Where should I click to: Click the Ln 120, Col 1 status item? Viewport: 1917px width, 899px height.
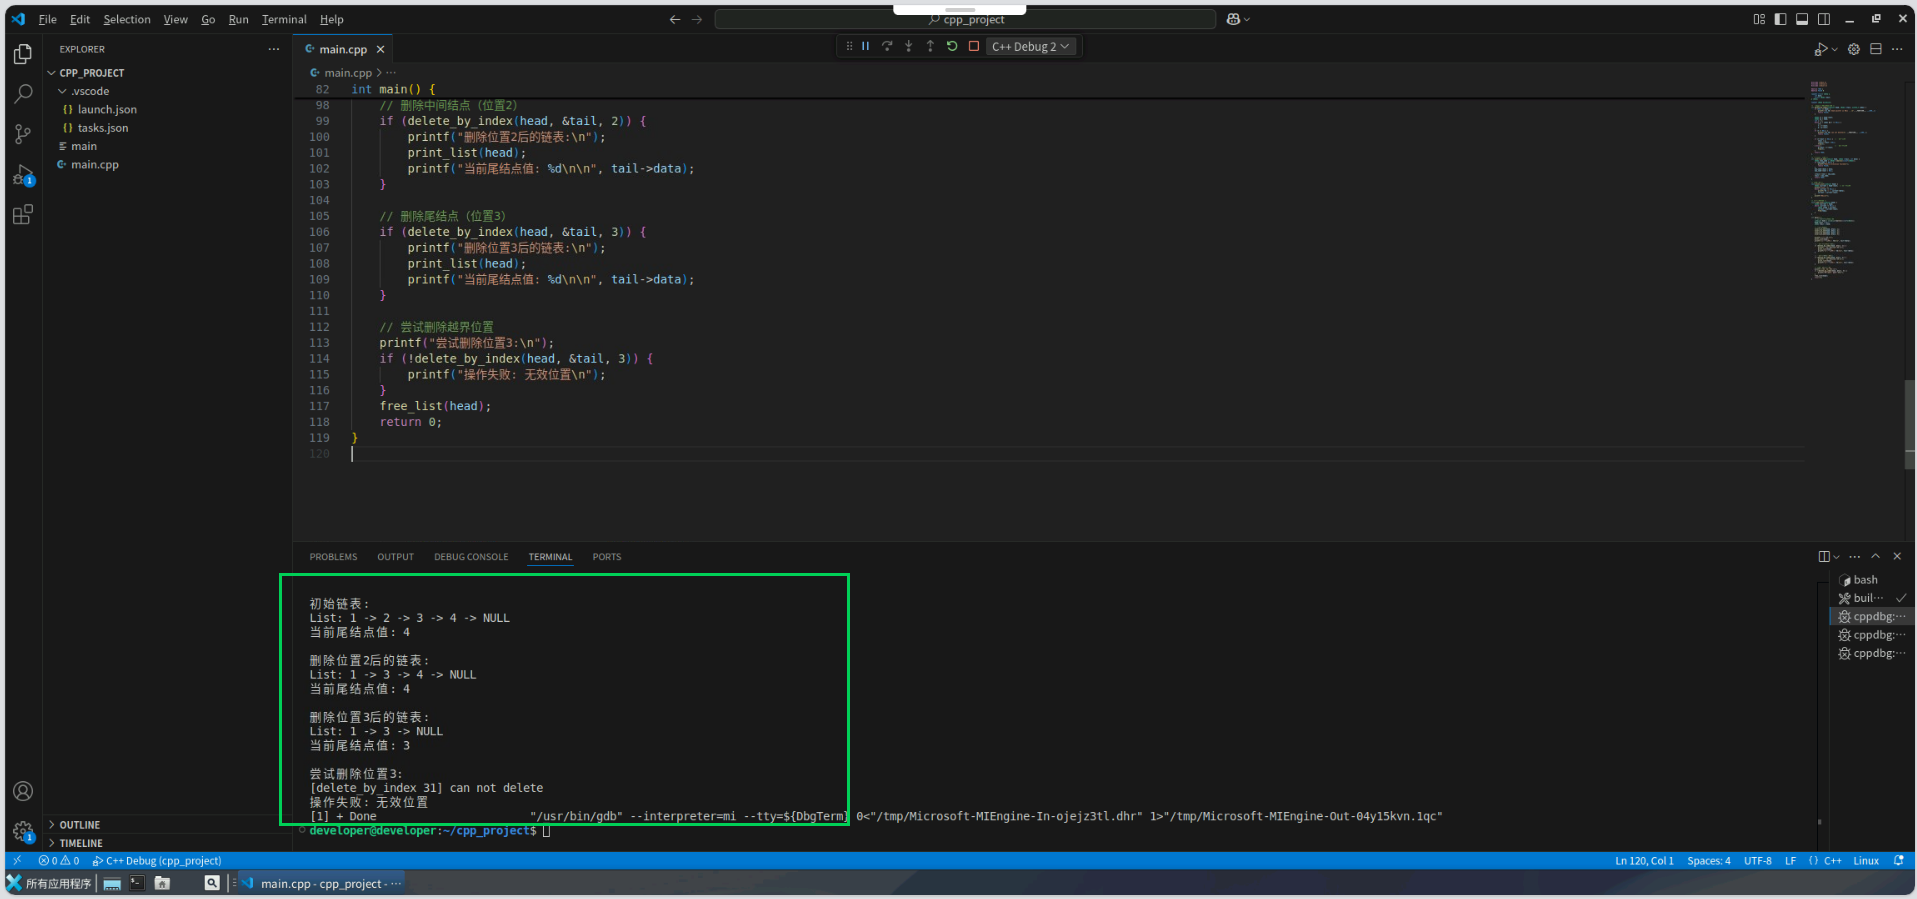click(x=1644, y=861)
